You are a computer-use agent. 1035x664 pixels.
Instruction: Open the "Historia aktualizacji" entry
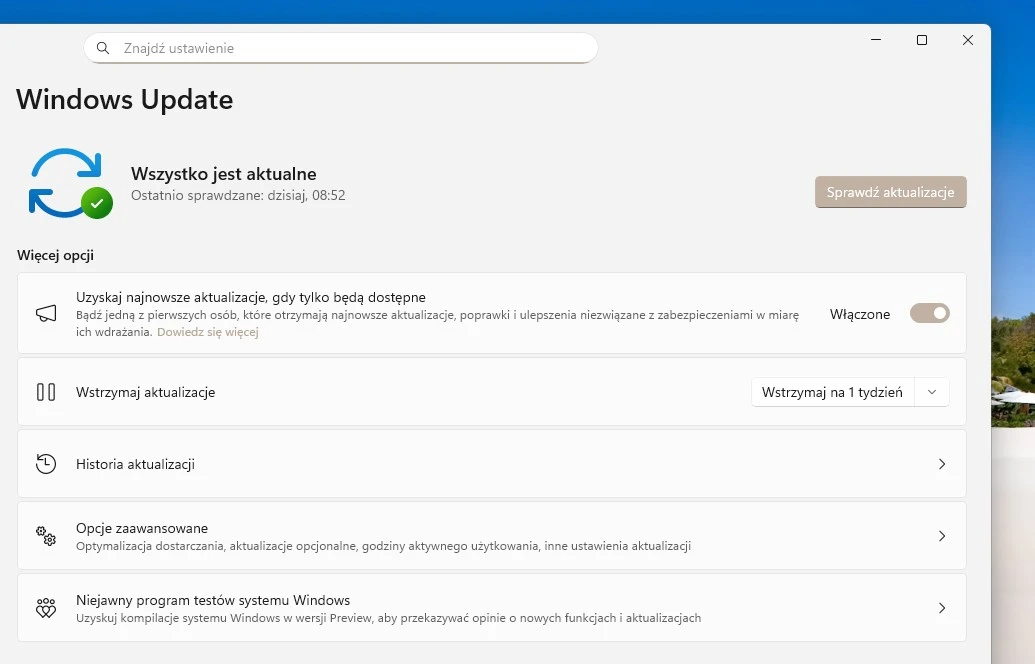135,464
